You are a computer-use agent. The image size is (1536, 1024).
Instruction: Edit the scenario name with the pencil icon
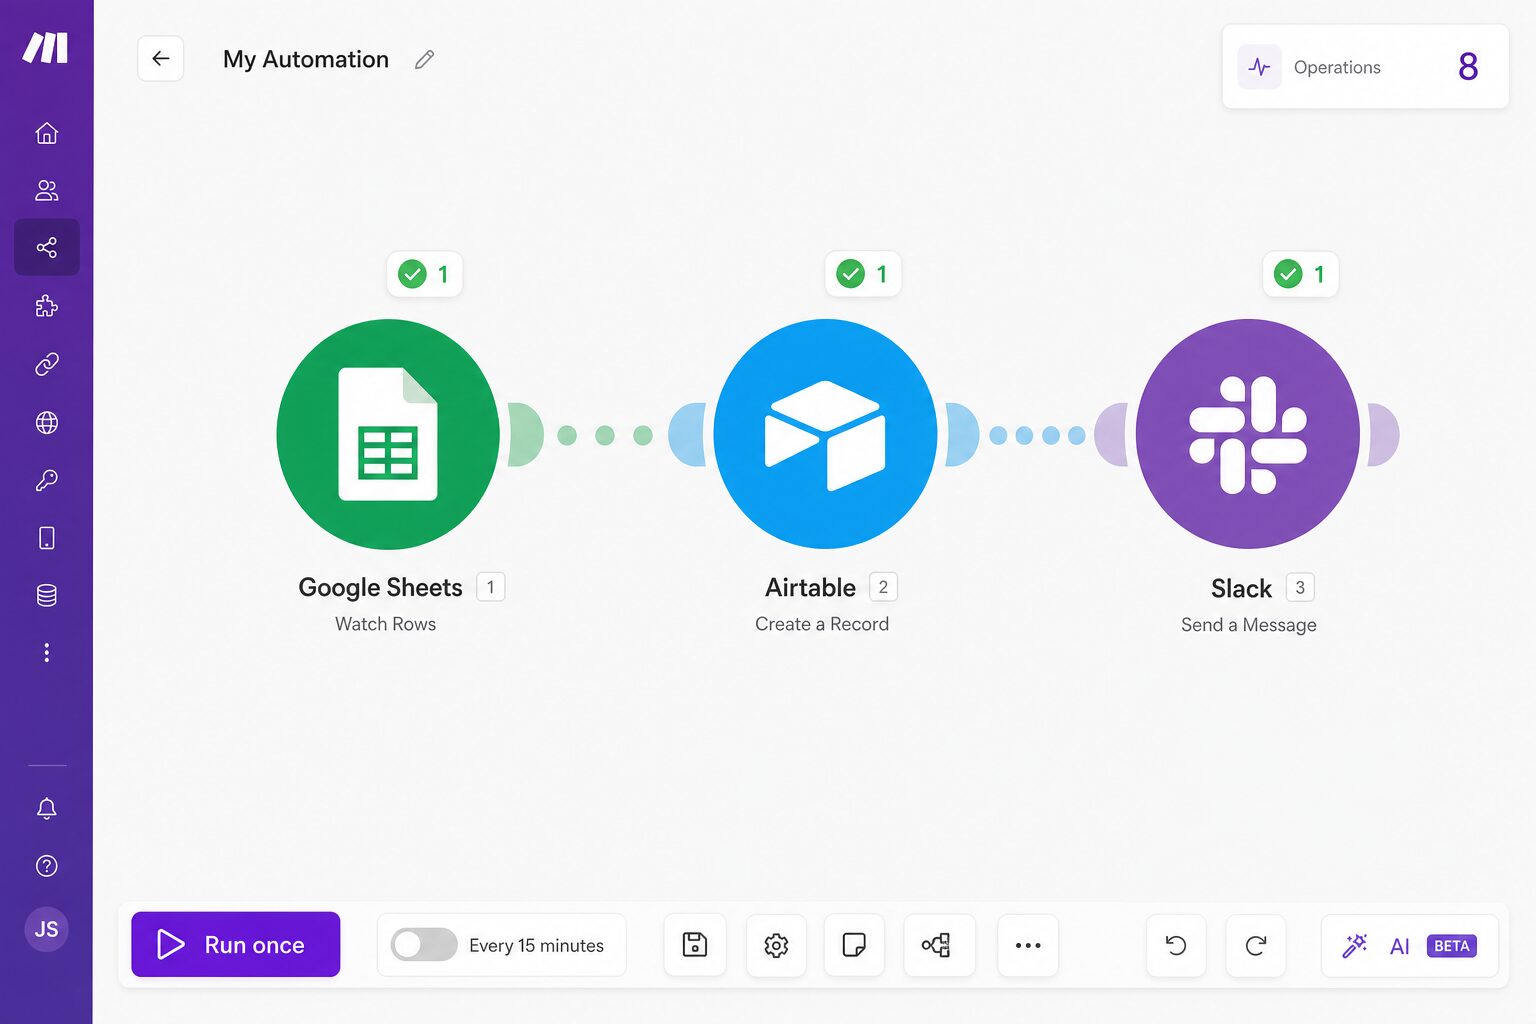[424, 60]
